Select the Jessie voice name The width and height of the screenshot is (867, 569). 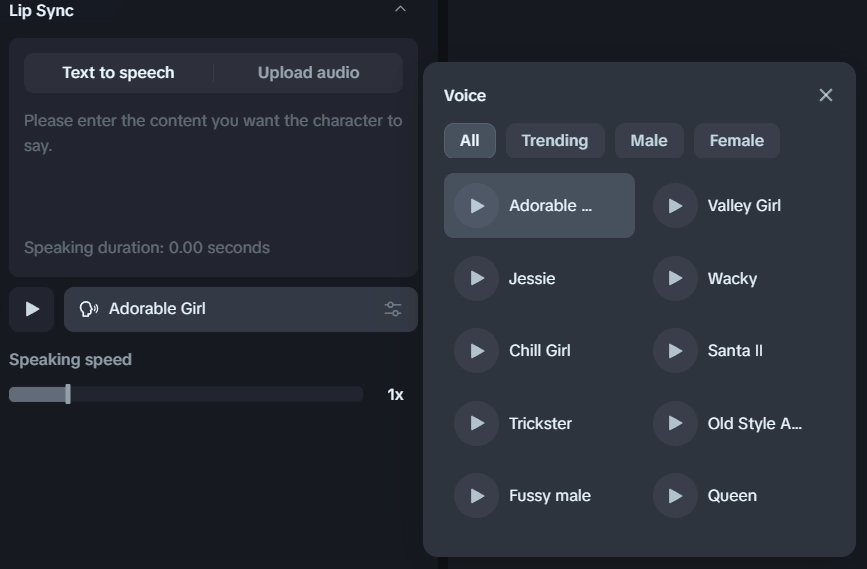(532, 278)
